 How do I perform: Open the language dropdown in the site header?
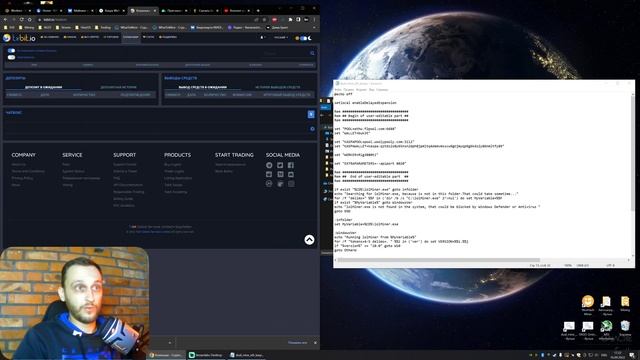[280, 38]
